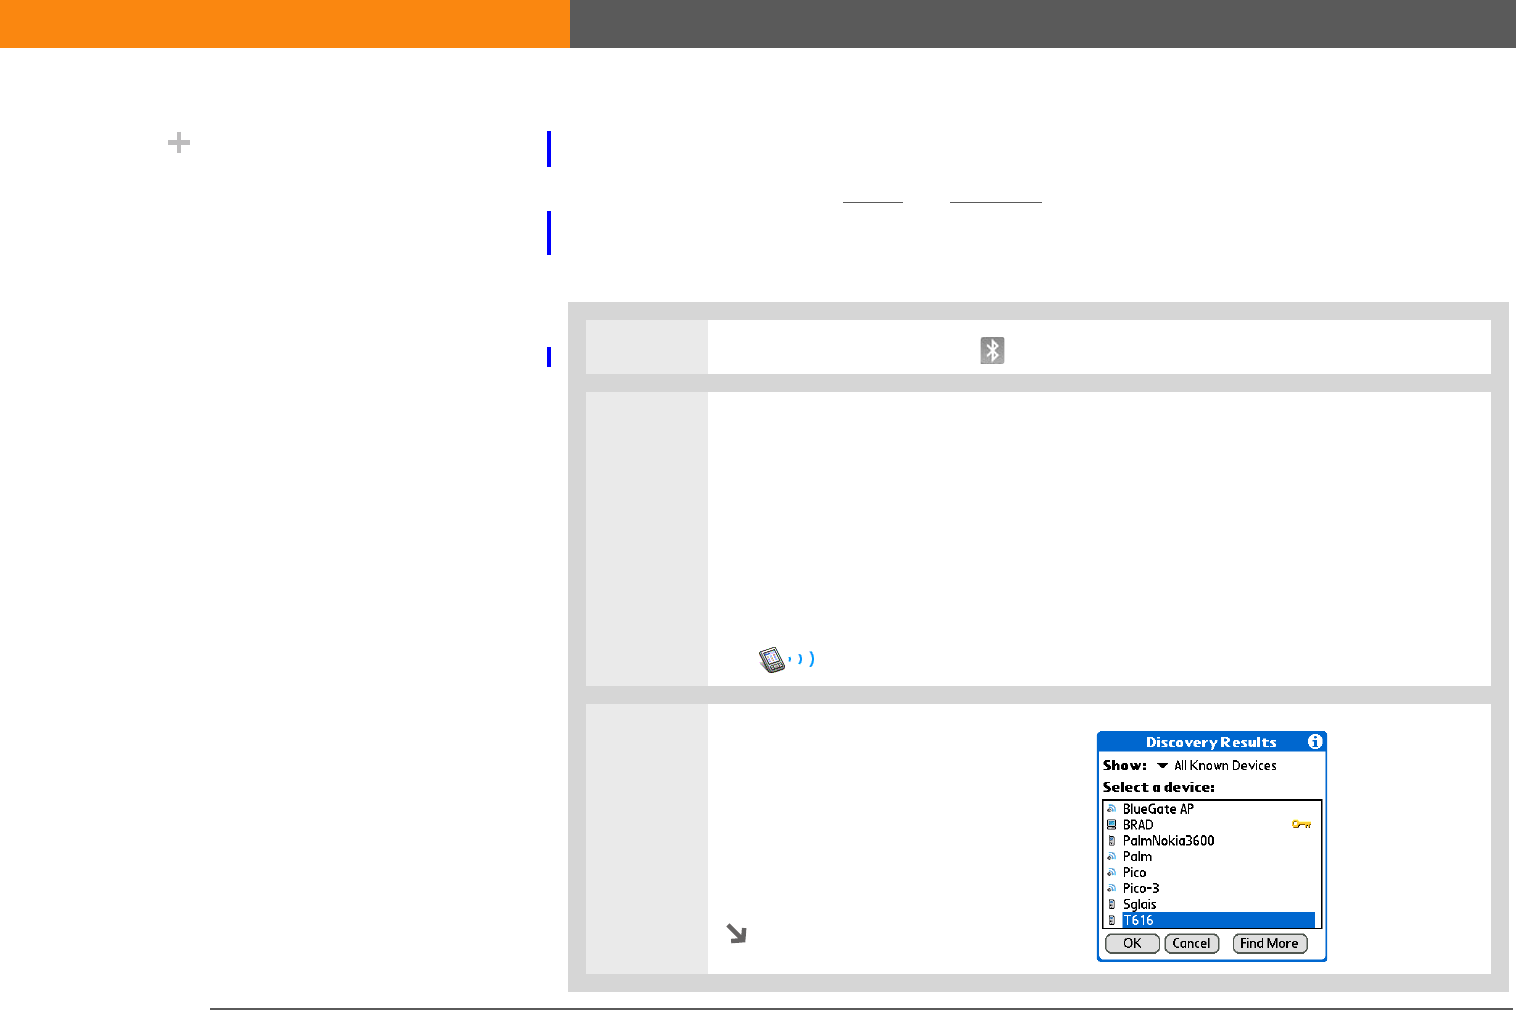Click the phone icon next to PalmNokia3600
The height and width of the screenshot is (1010, 1516).
tap(1111, 841)
